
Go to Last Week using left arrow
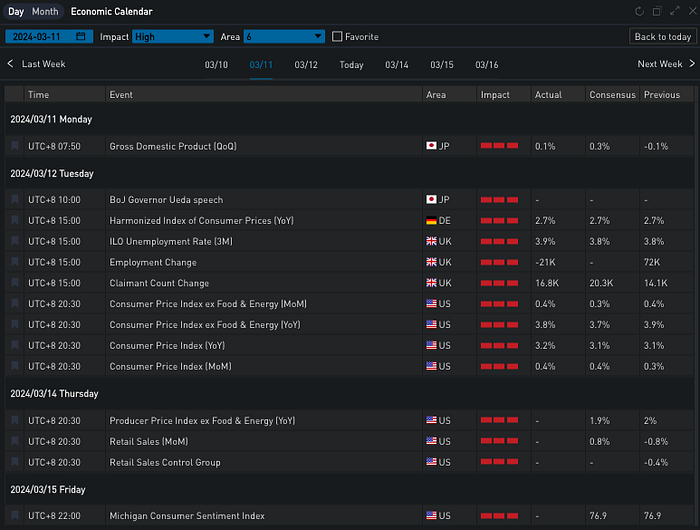[11, 64]
